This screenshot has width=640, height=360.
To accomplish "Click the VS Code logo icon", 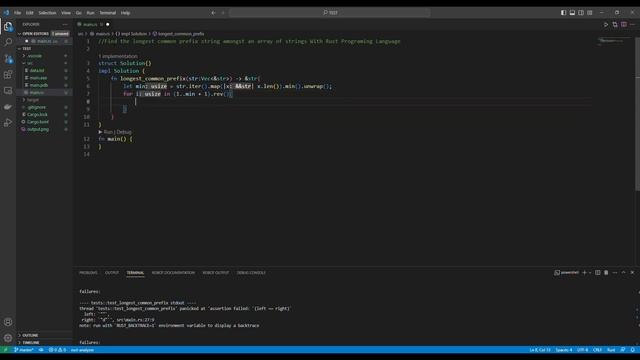I will point(6,13).
